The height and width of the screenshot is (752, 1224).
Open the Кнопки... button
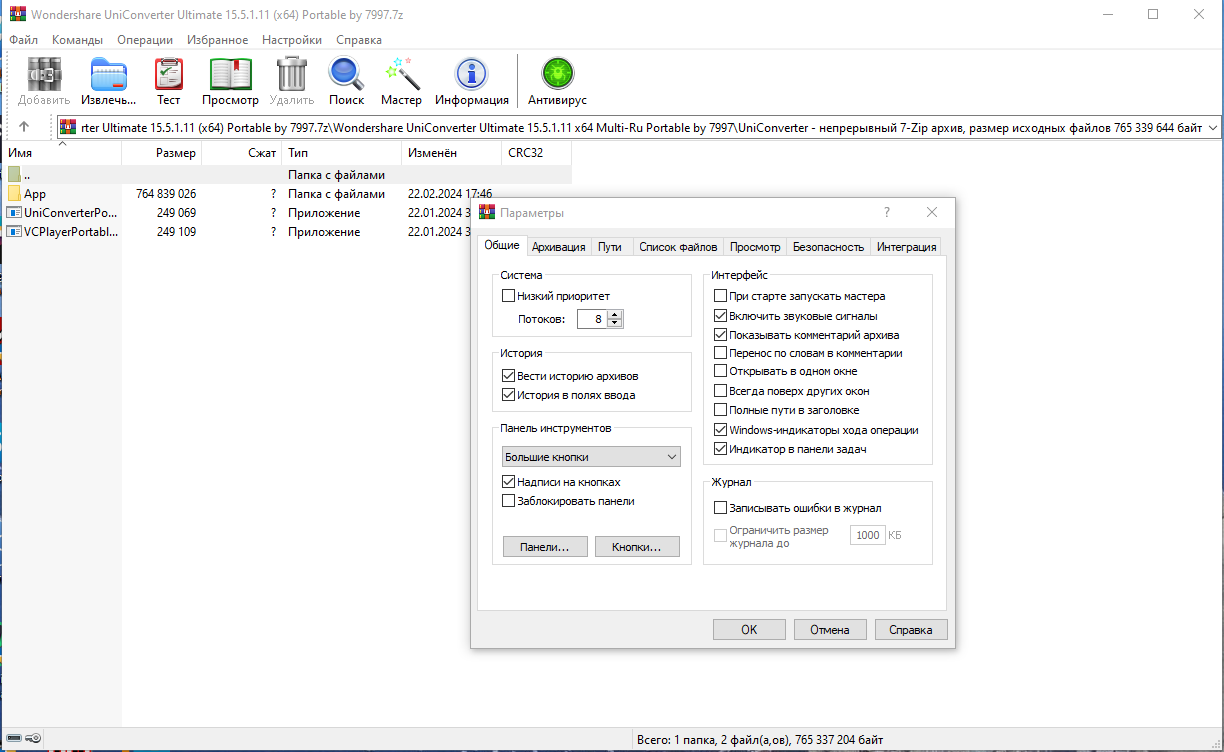point(637,547)
